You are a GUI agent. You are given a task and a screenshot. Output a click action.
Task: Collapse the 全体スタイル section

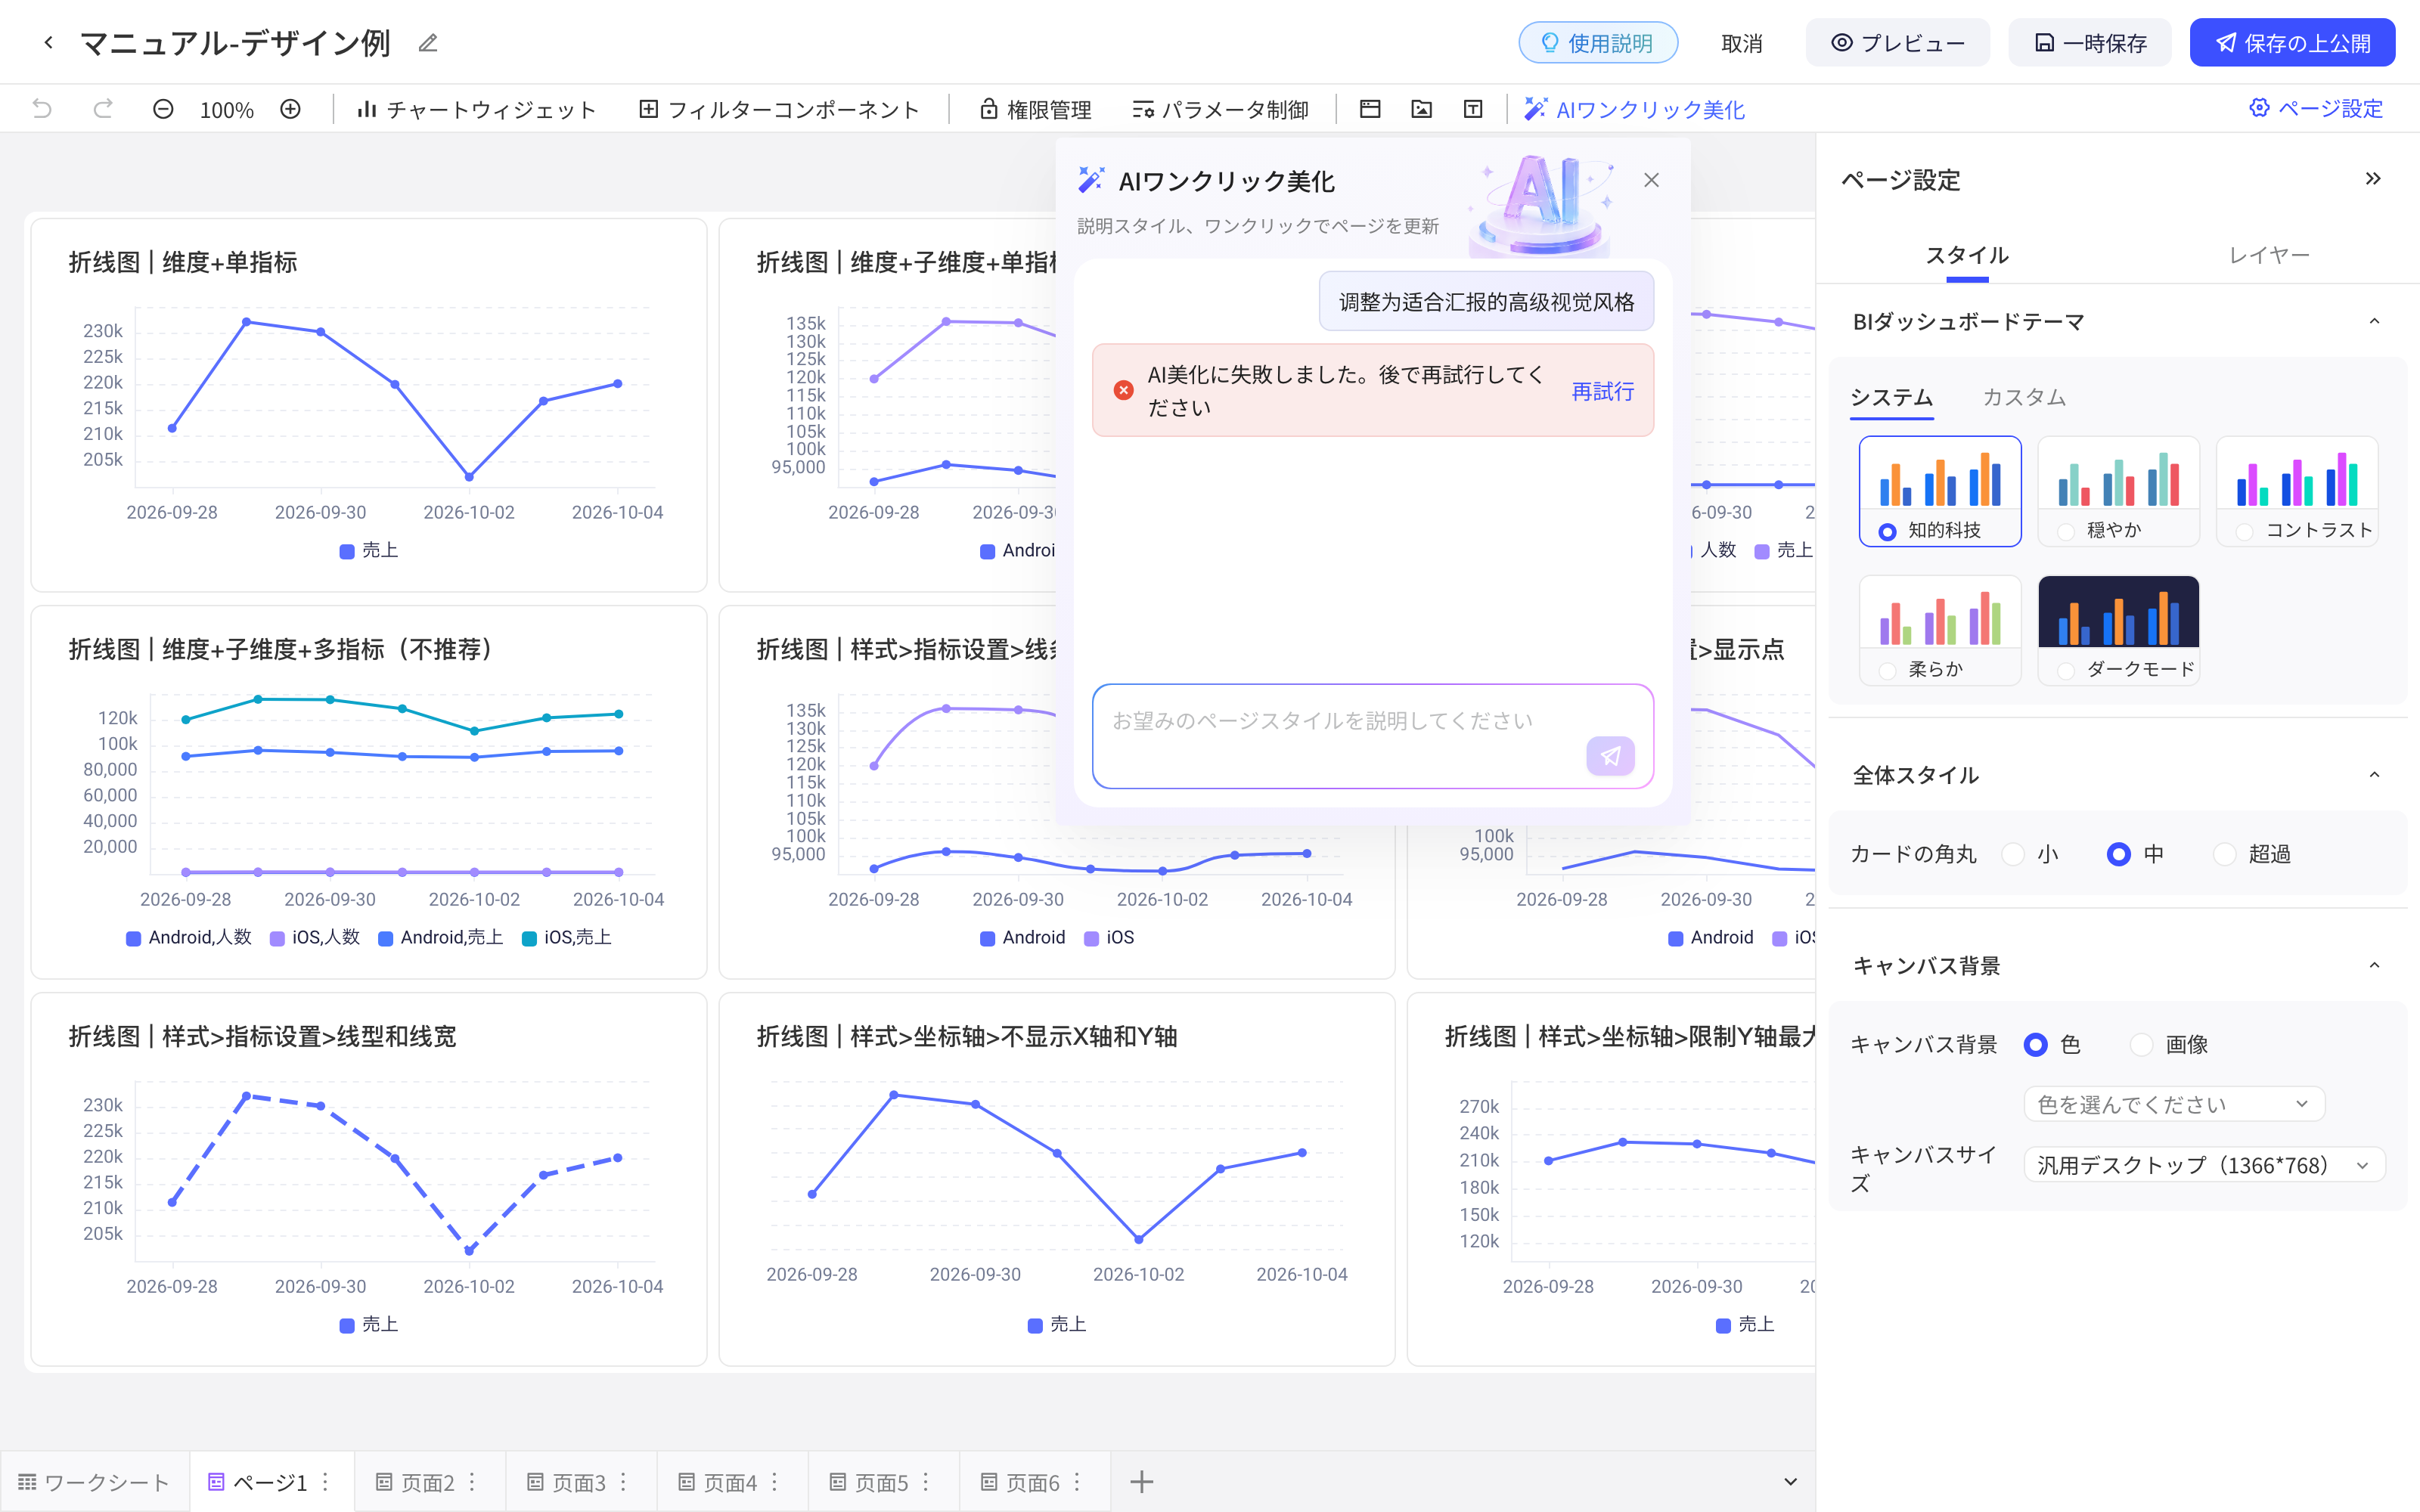tap(2374, 775)
